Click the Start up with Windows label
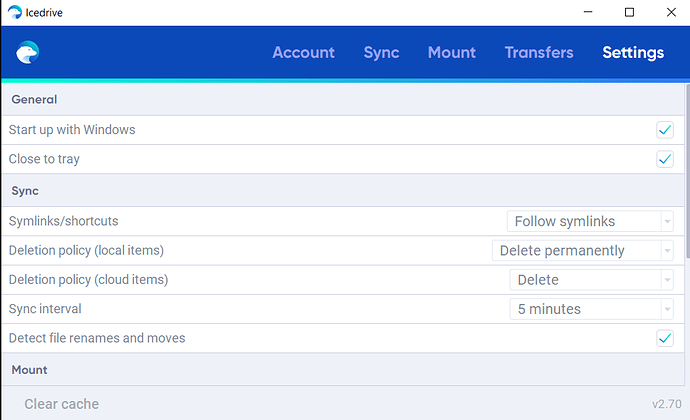This screenshot has width=690, height=420. (72, 130)
